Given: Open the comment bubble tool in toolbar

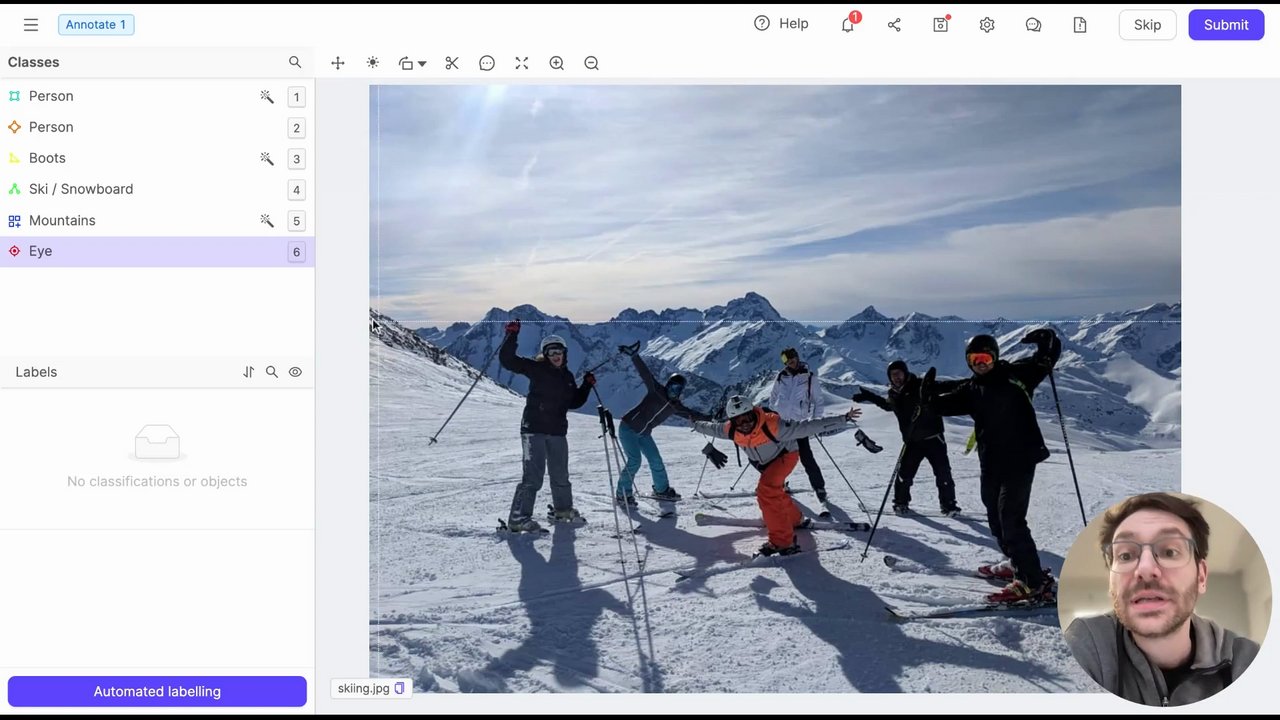Looking at the screenshot, I should pyautogui.click(x=487, y=63).
